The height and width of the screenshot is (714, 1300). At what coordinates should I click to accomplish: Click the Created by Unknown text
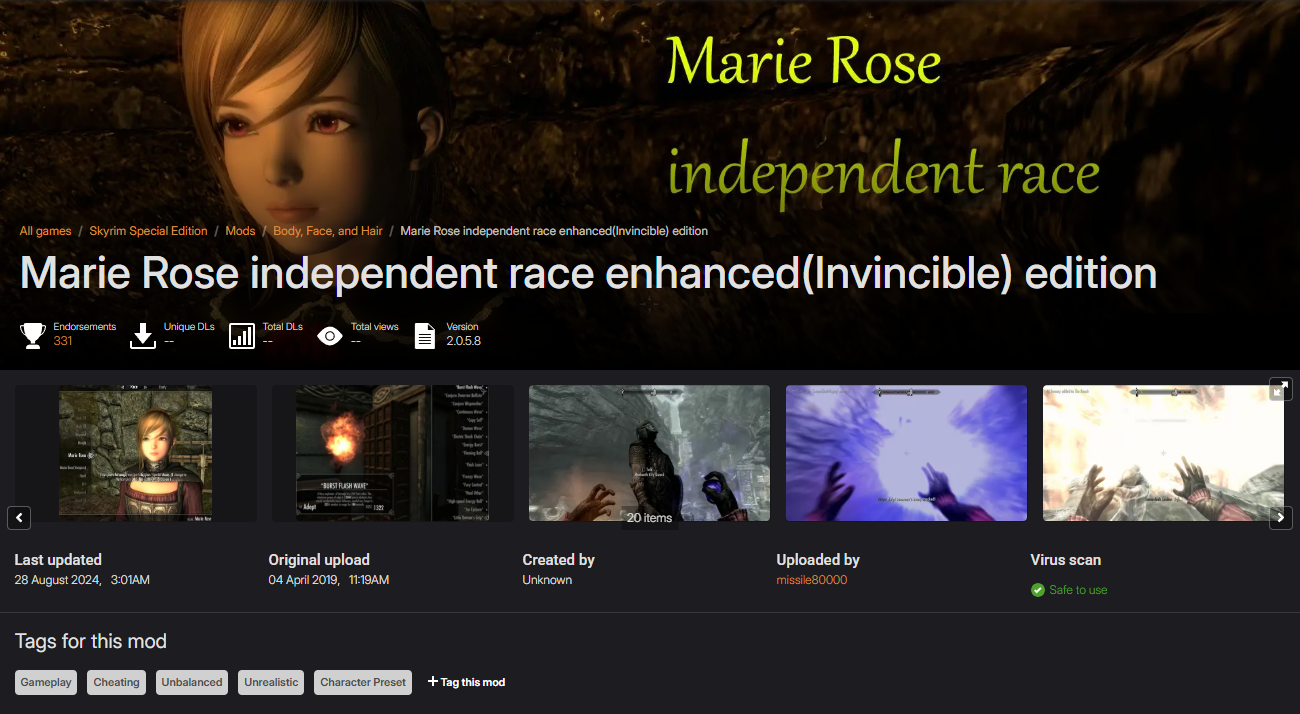point(547,580)
